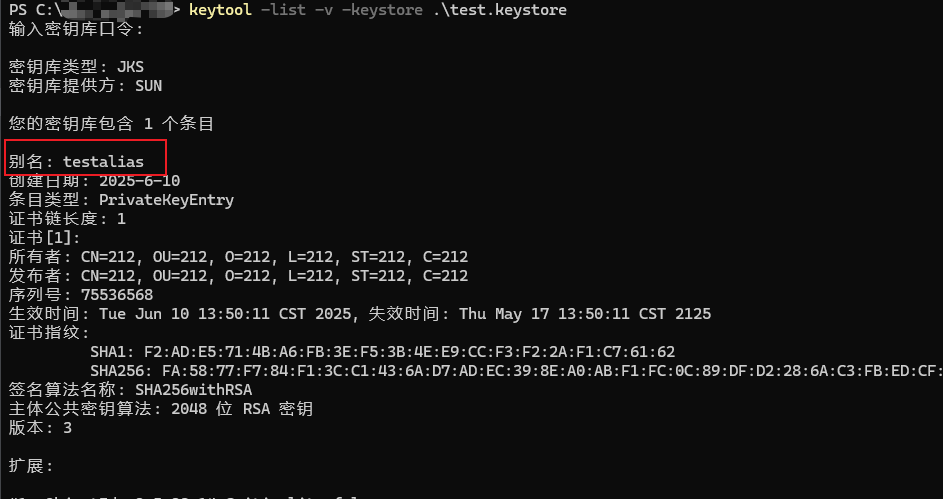Click the issuer line below the owner line

click(238, 276)
